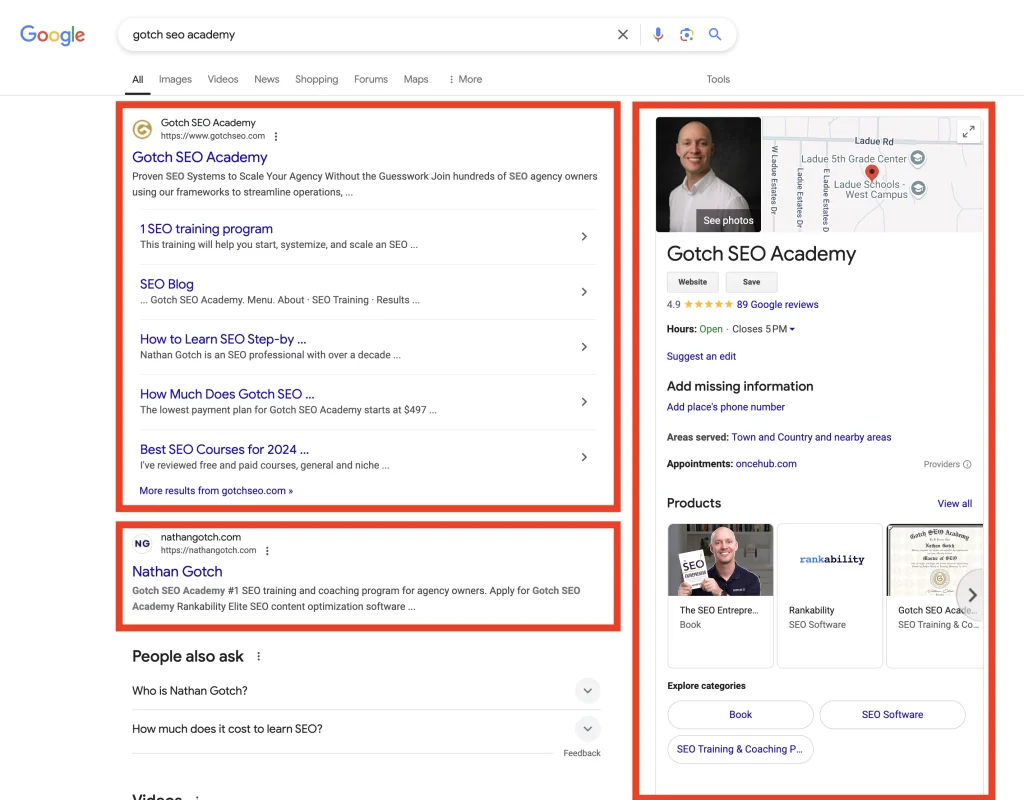1024x800 pixels.
Task: Select the Book category chip
Action: point(741,714)
